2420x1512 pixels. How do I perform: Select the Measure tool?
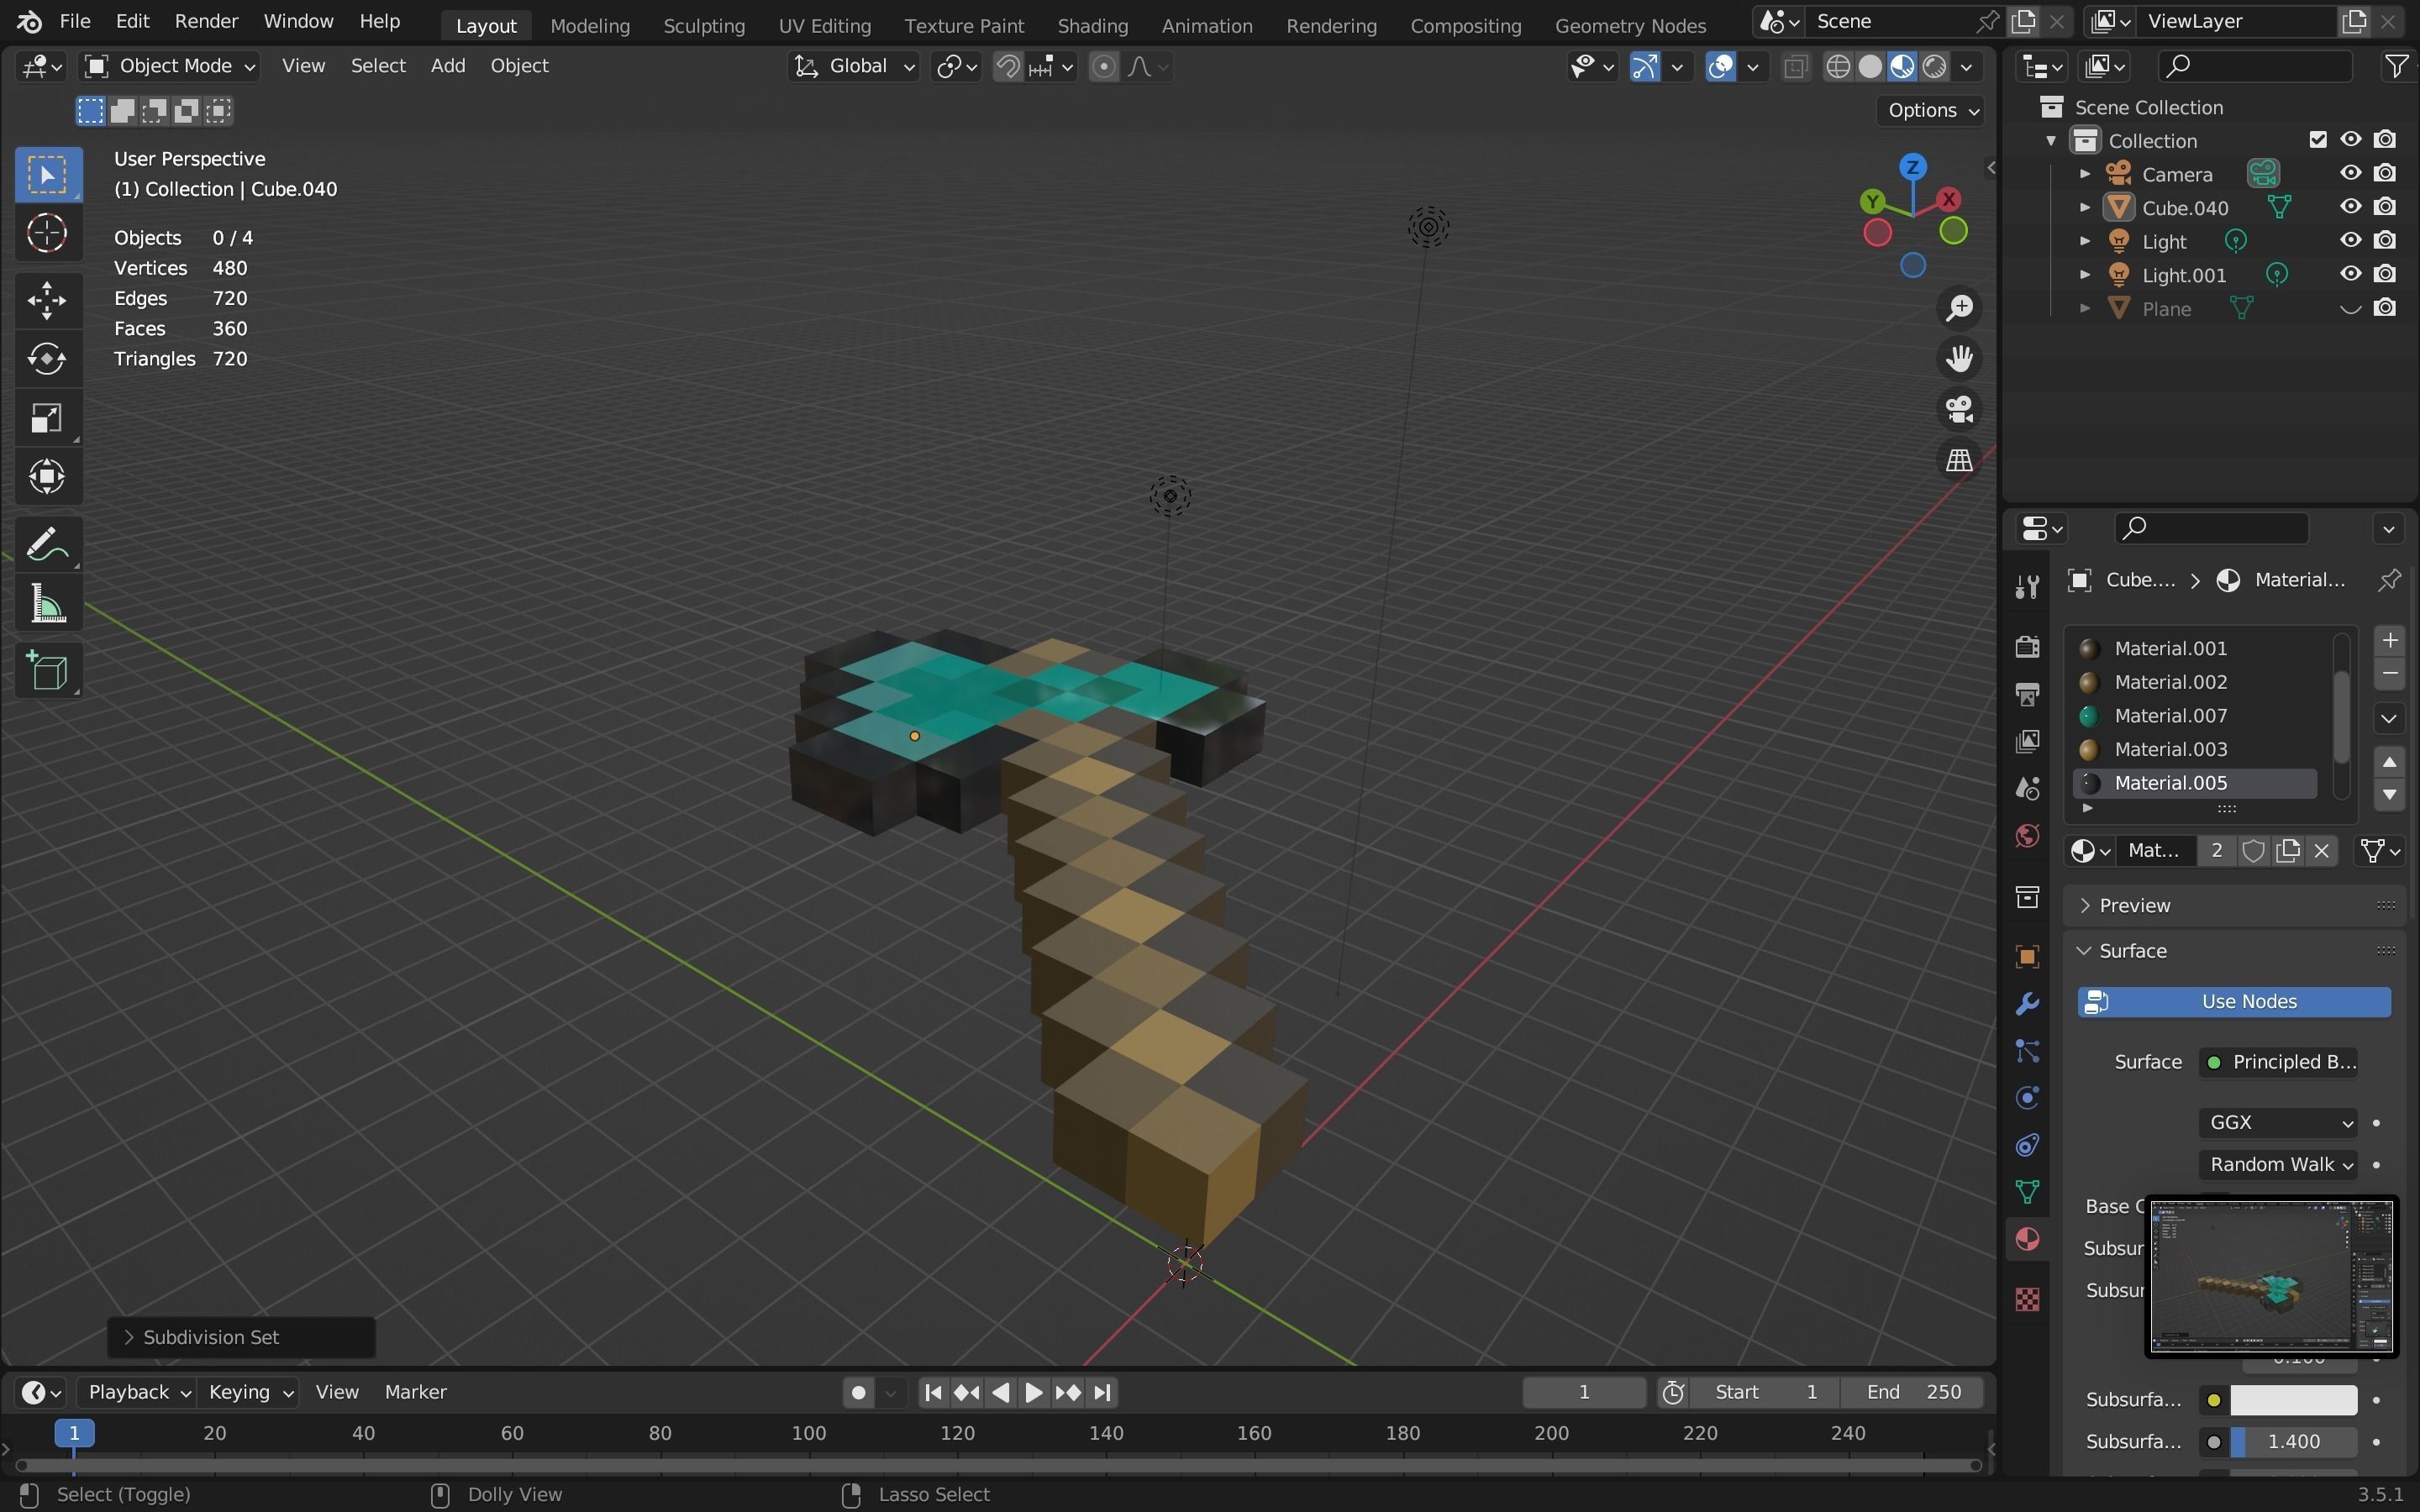(x=47, y=604)
